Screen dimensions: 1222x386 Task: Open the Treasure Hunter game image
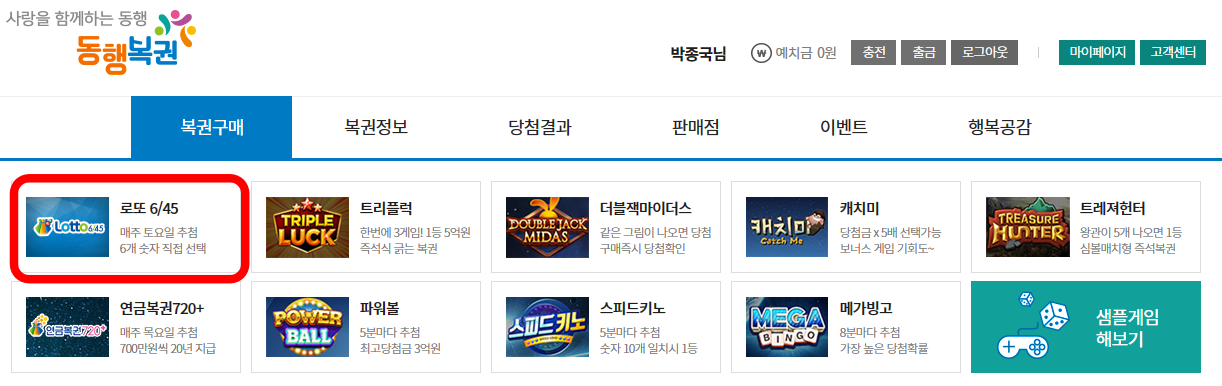[x=1027, y=227]
